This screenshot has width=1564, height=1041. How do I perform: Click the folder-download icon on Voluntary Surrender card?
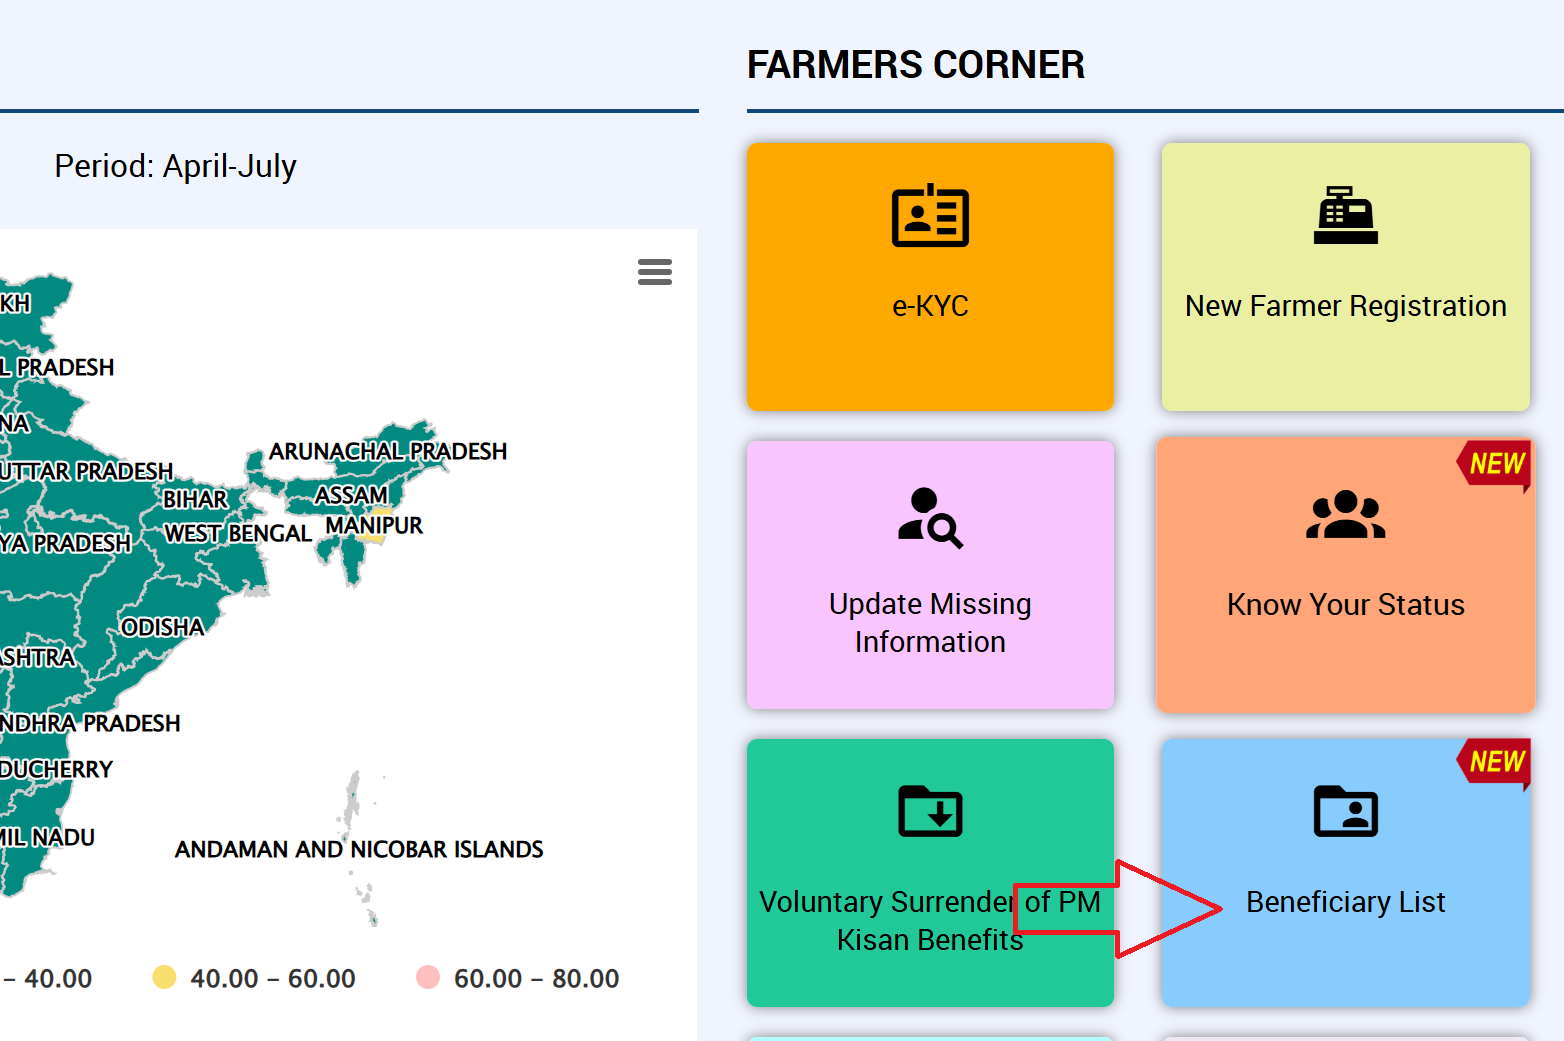[x=929, y=812]
